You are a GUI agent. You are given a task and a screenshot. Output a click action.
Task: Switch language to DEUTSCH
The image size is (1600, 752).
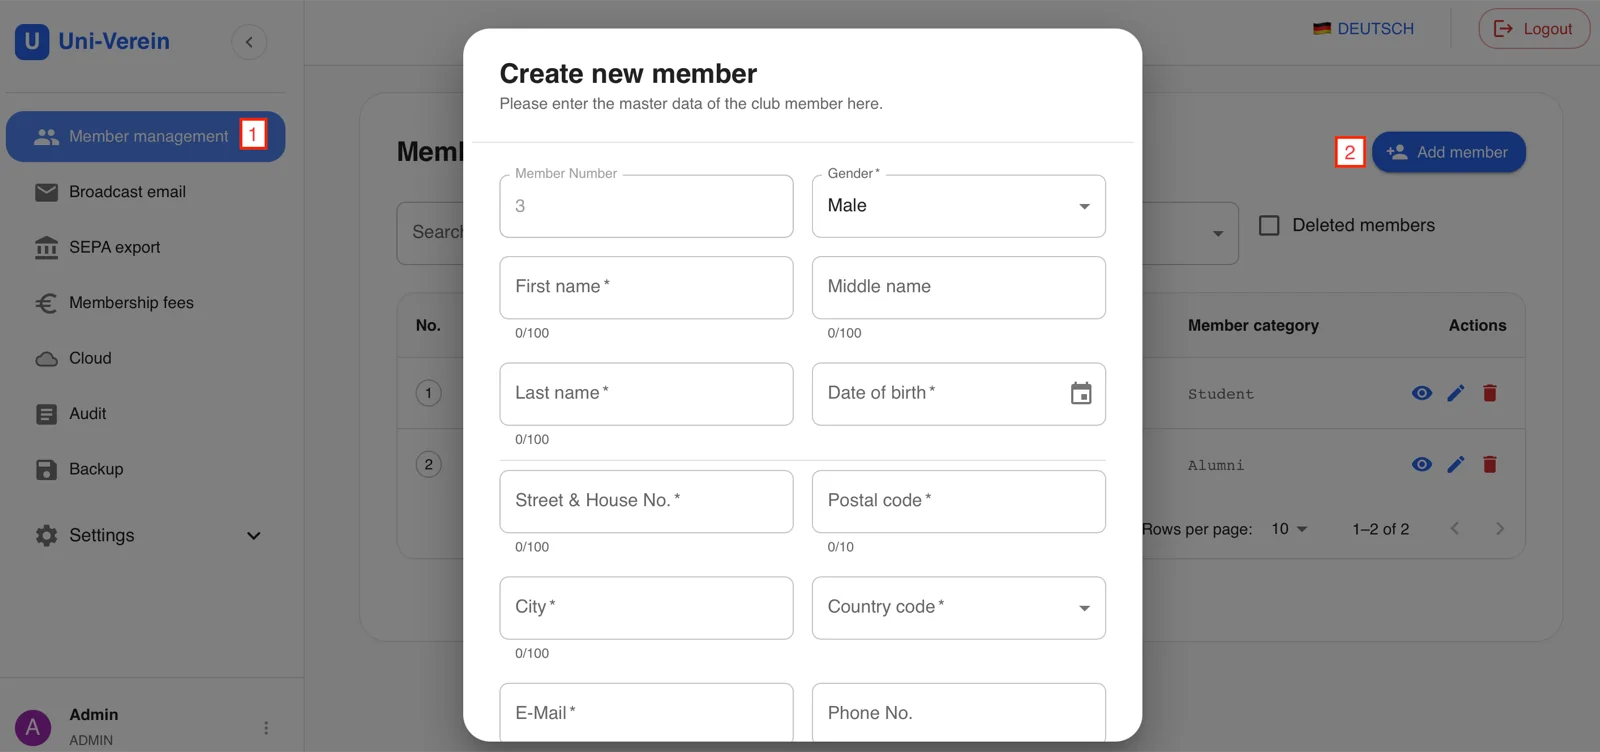[x=1363, y=29]
